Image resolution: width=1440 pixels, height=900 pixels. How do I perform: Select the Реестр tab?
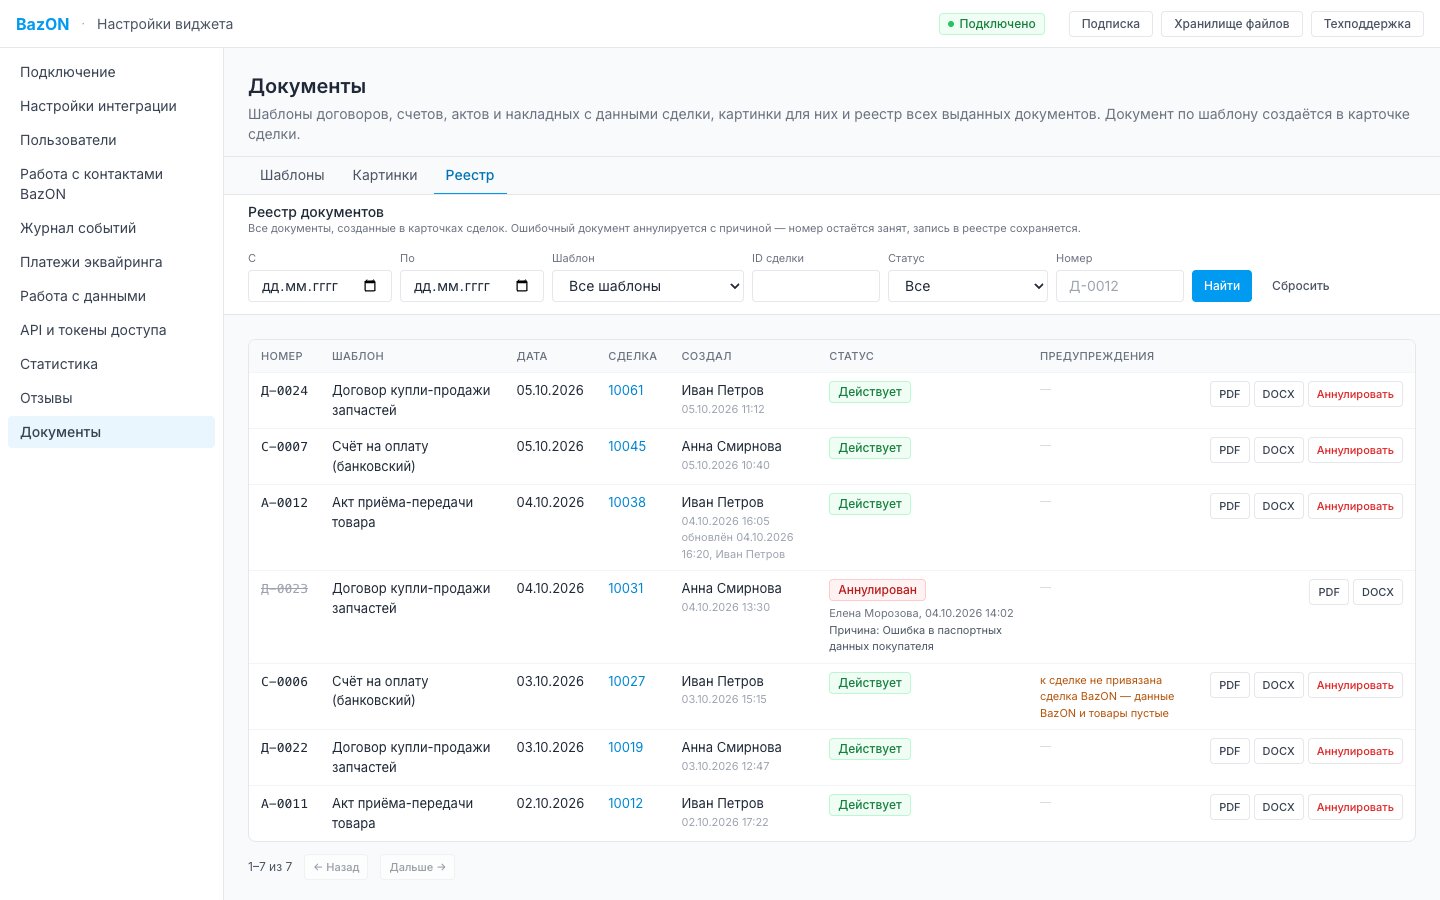470,175
